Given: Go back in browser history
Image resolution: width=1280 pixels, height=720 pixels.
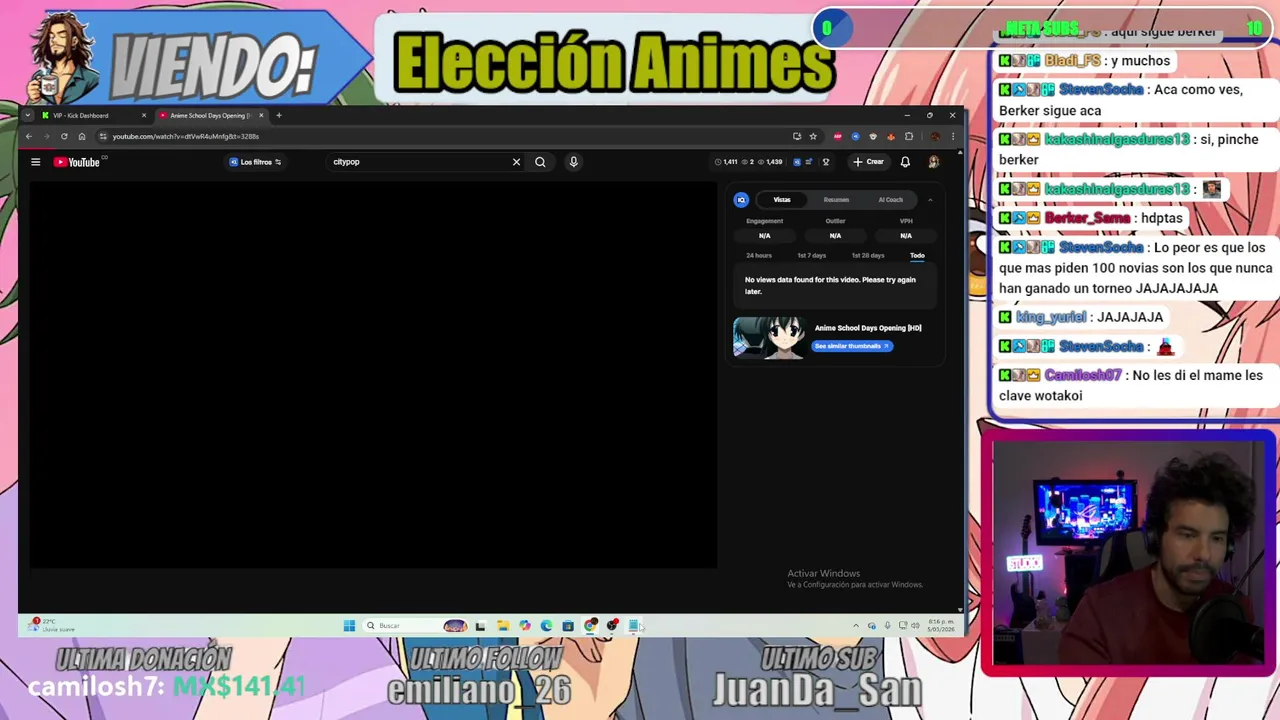Looking at the screenshot, I should pos(29,136).
